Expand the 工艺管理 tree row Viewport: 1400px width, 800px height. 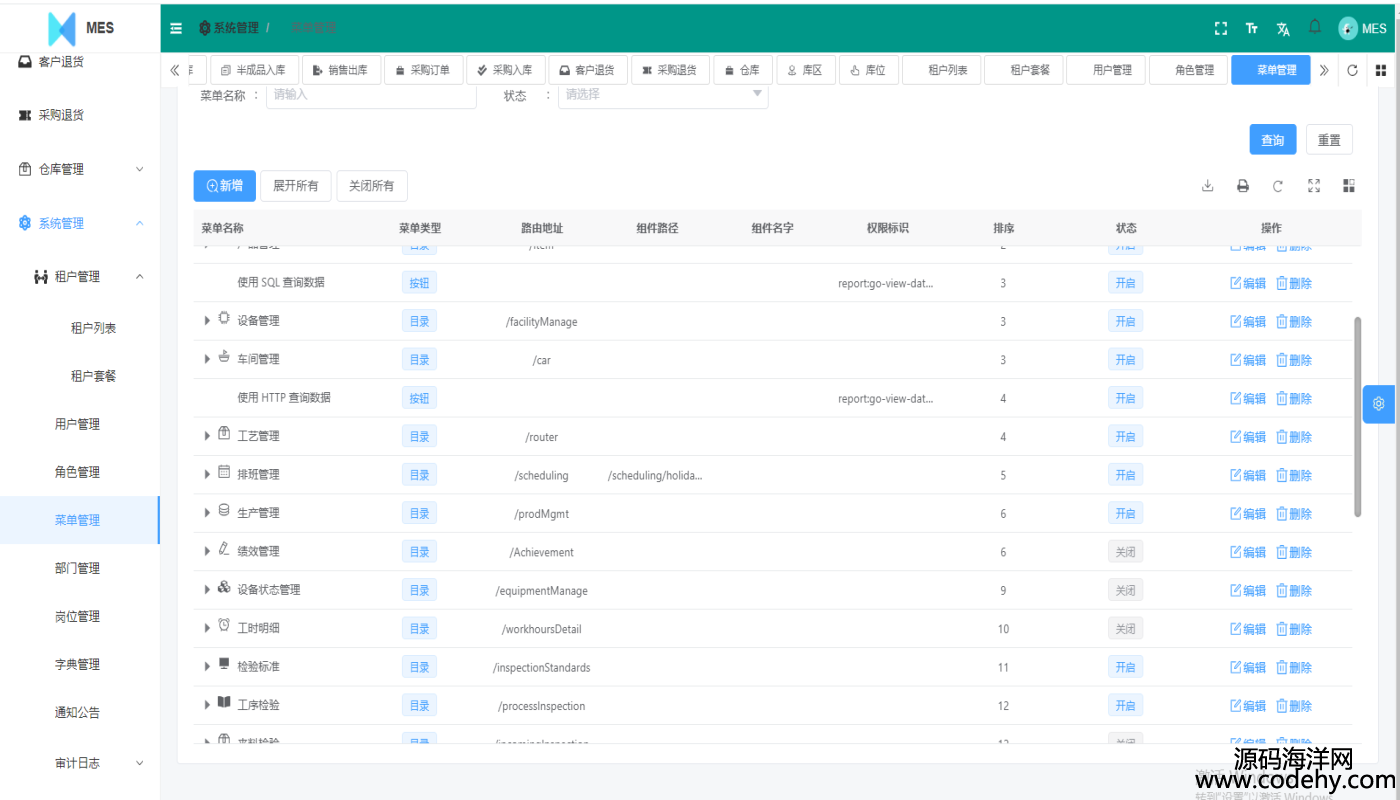[207, 436]
